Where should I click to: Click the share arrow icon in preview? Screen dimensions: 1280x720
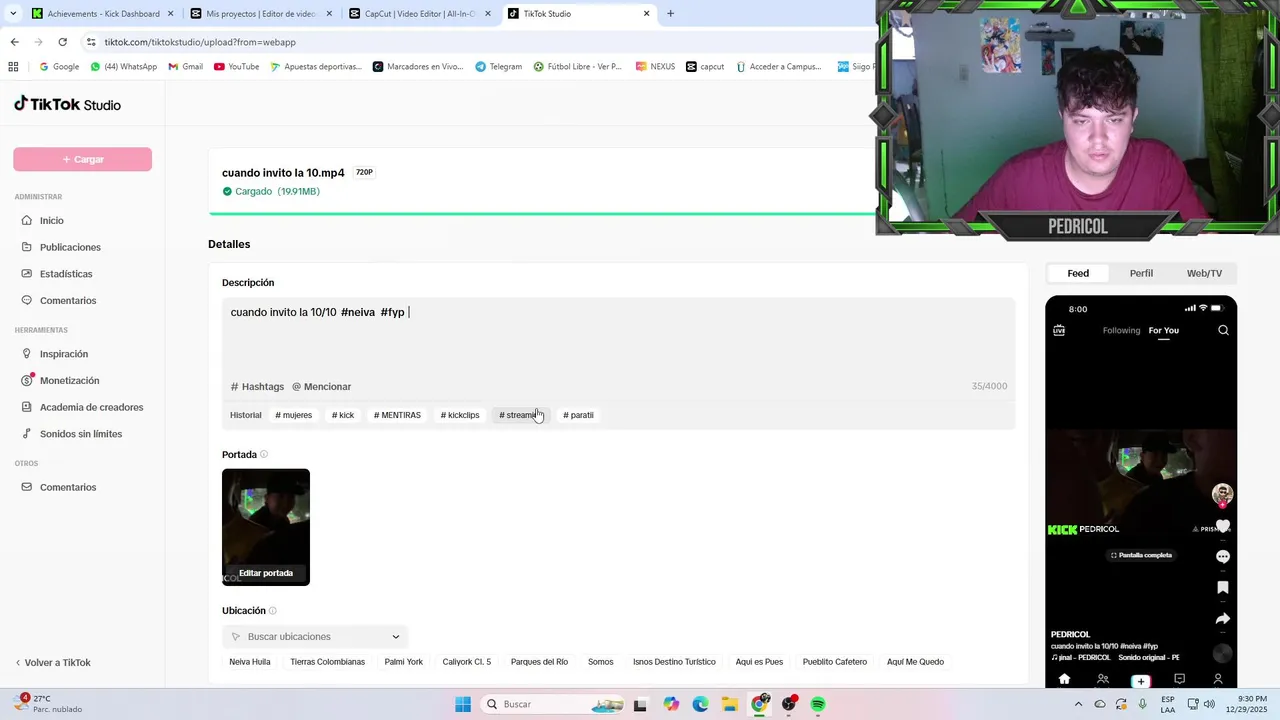click(1222, 620)
